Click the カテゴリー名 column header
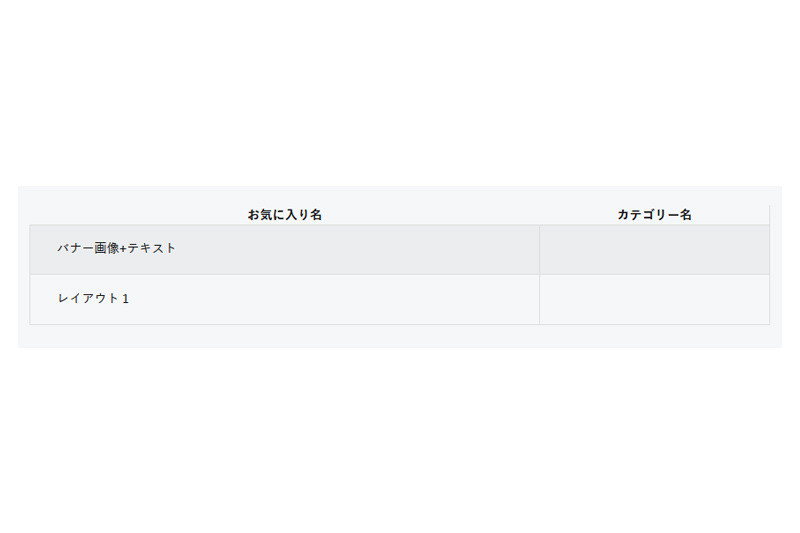This screenshot has width=800, height=533. 654,215
